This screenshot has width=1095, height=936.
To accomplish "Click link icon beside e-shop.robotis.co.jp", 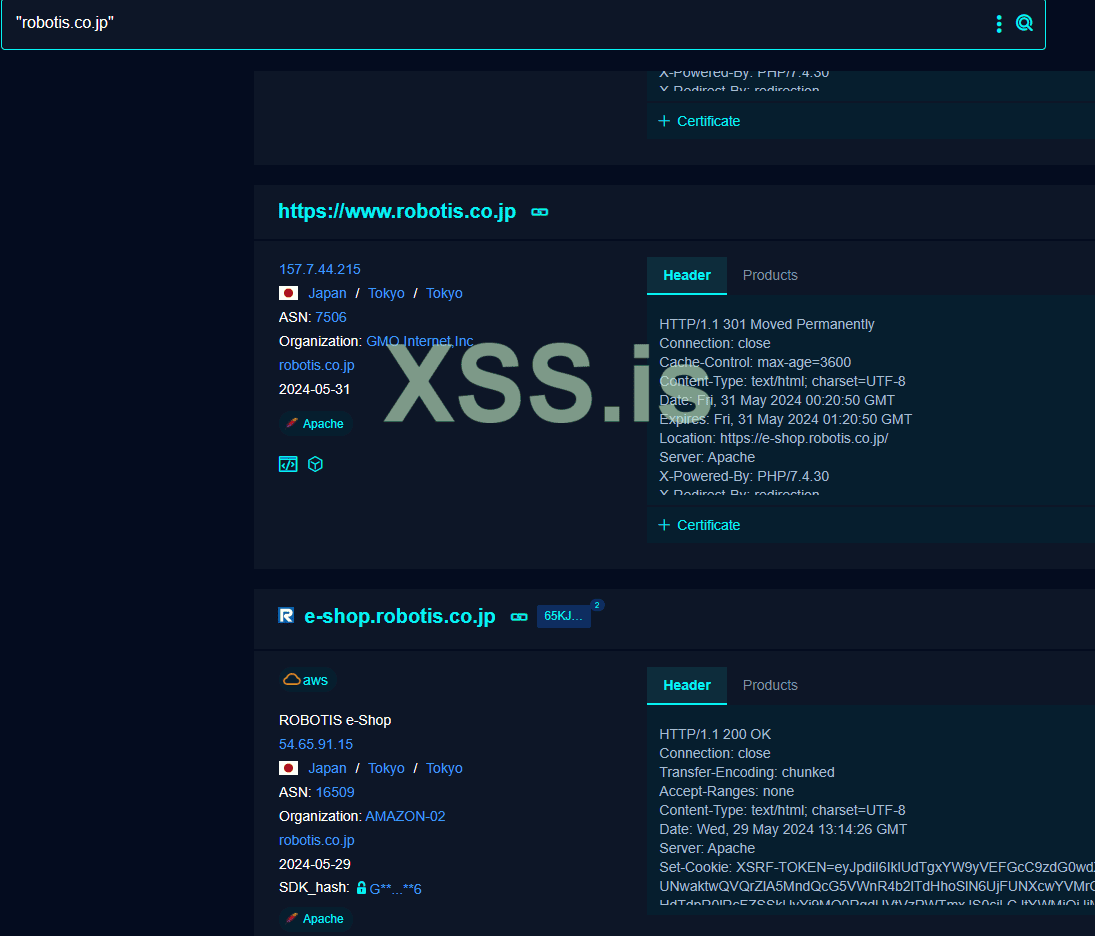I will 519,617.
